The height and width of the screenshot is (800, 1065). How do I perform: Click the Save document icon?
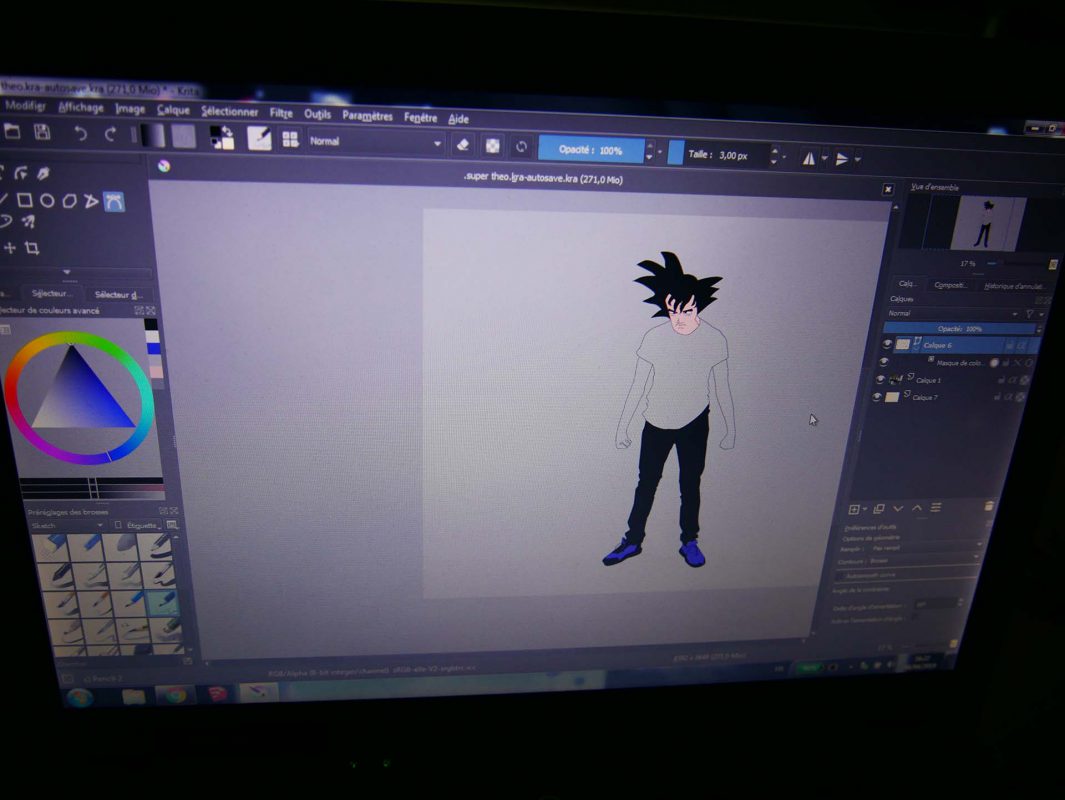pyautogui.click(x=42, y=133)
